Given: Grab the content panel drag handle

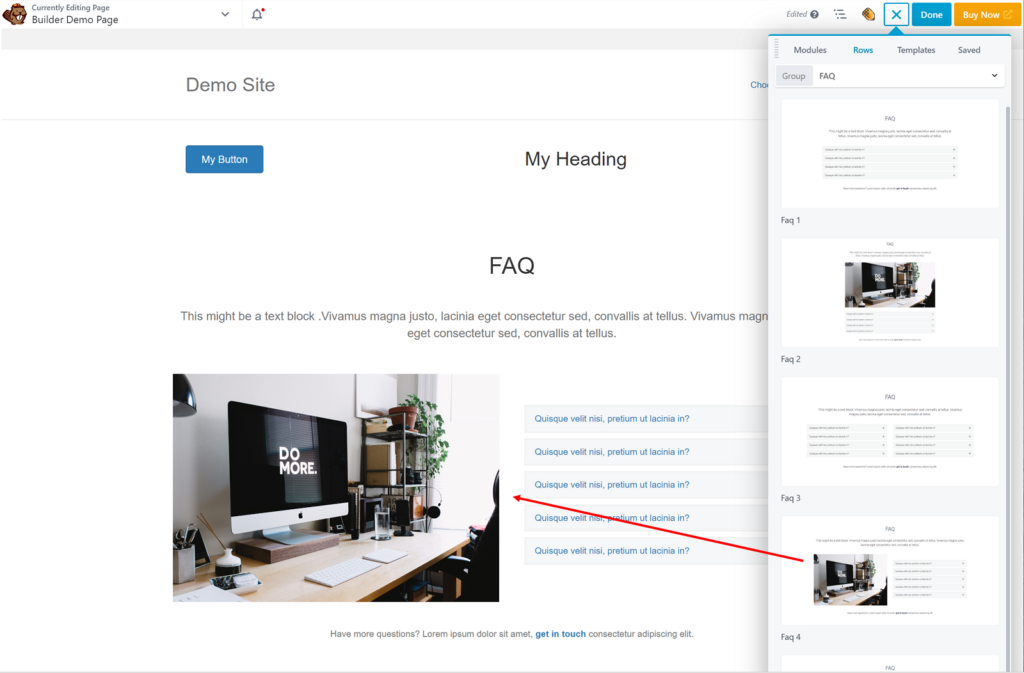Looking at the screenshot, I should [776, 49].
